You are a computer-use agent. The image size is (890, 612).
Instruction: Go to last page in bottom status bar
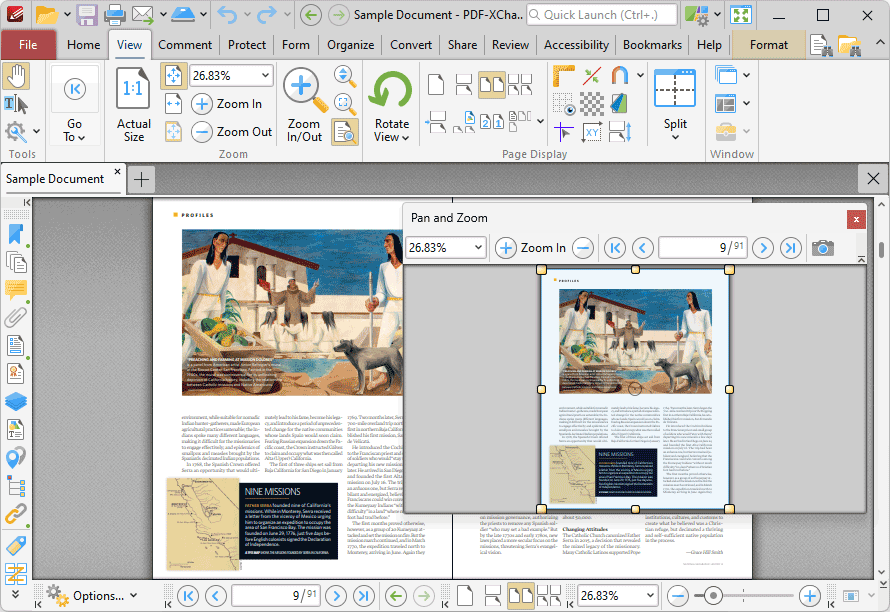click(x=364, y=596)
